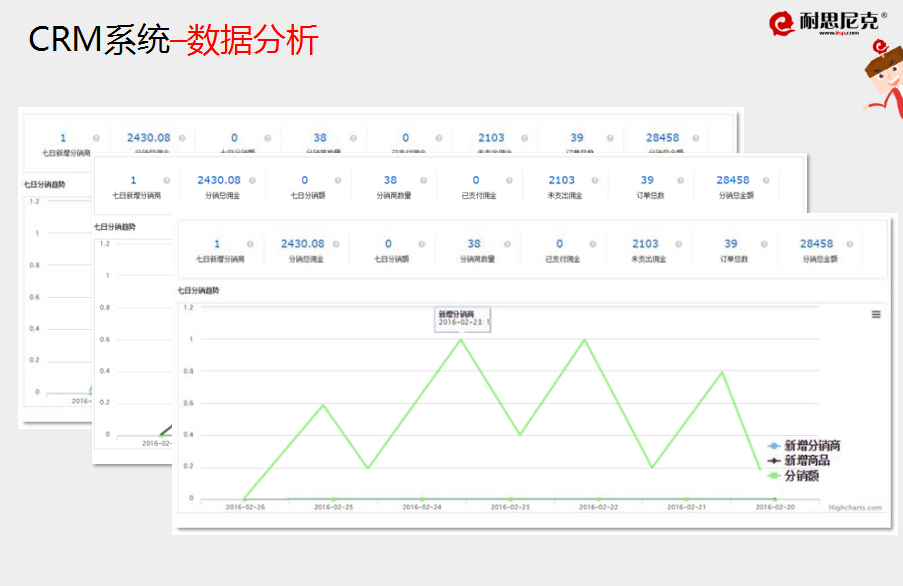Image resolution: width=903 pixels, height=586 pixels.
Task: Click x-axis label 2016-02-20
Action: pos(775,507)
